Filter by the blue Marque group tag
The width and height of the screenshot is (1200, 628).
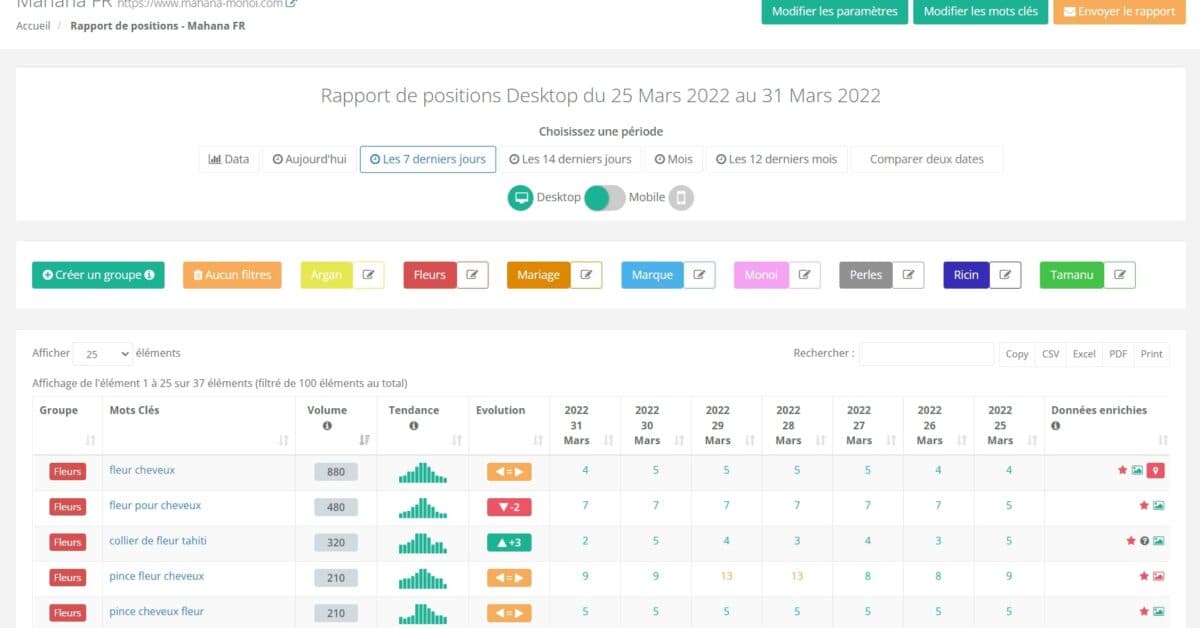pyautogui.click(x=653, y=275)
